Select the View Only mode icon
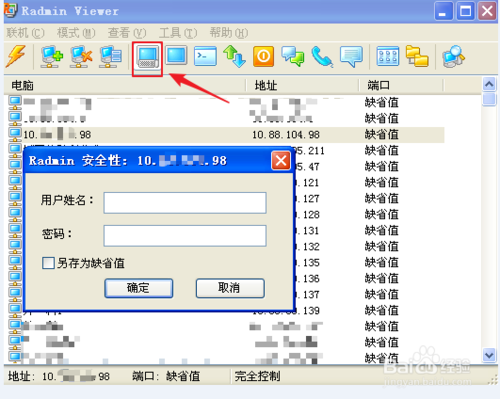 click(x=176, y=56)
